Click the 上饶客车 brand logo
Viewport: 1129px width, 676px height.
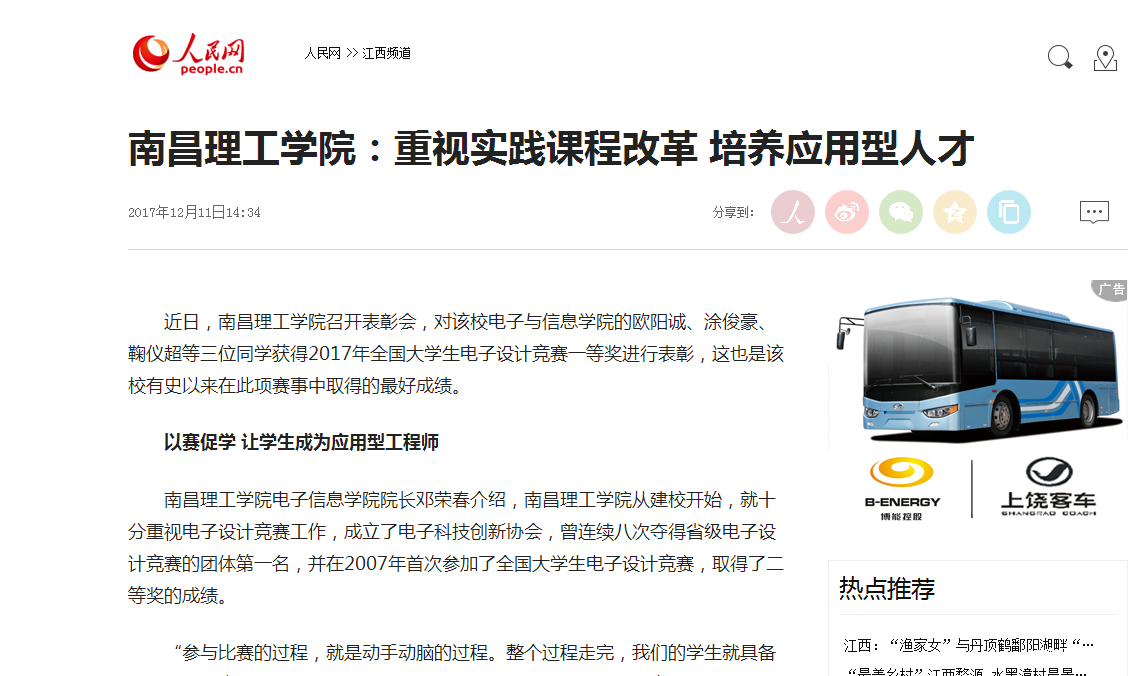point(1048,487)
